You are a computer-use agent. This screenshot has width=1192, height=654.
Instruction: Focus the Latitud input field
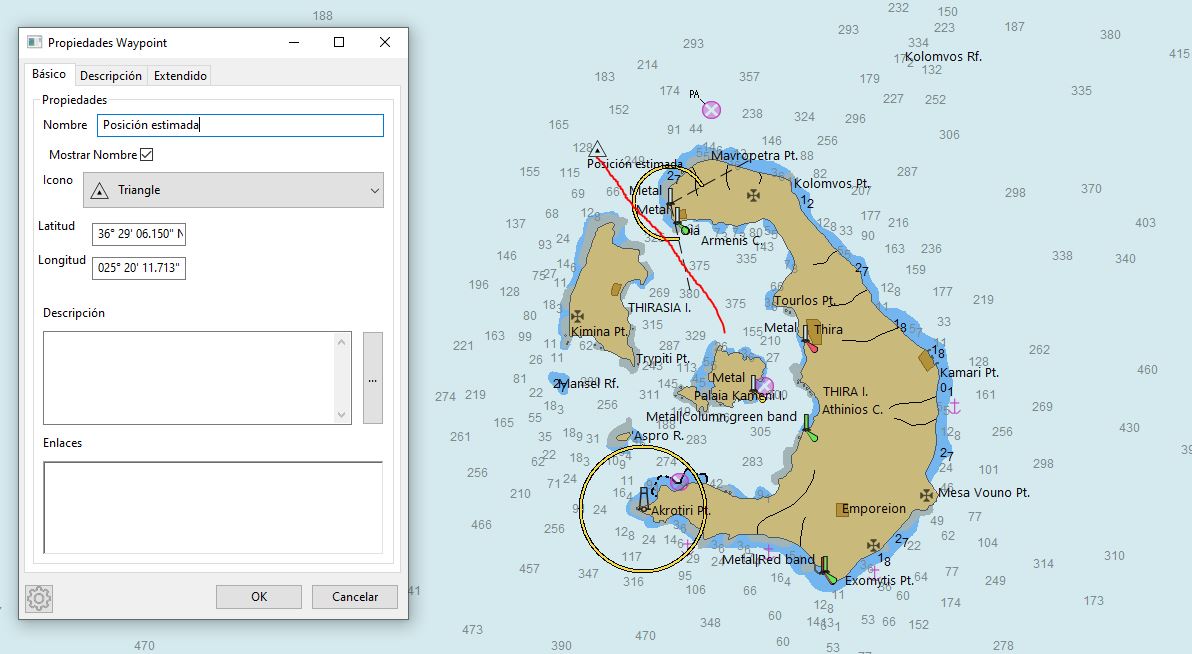click(x=138, y=235)
